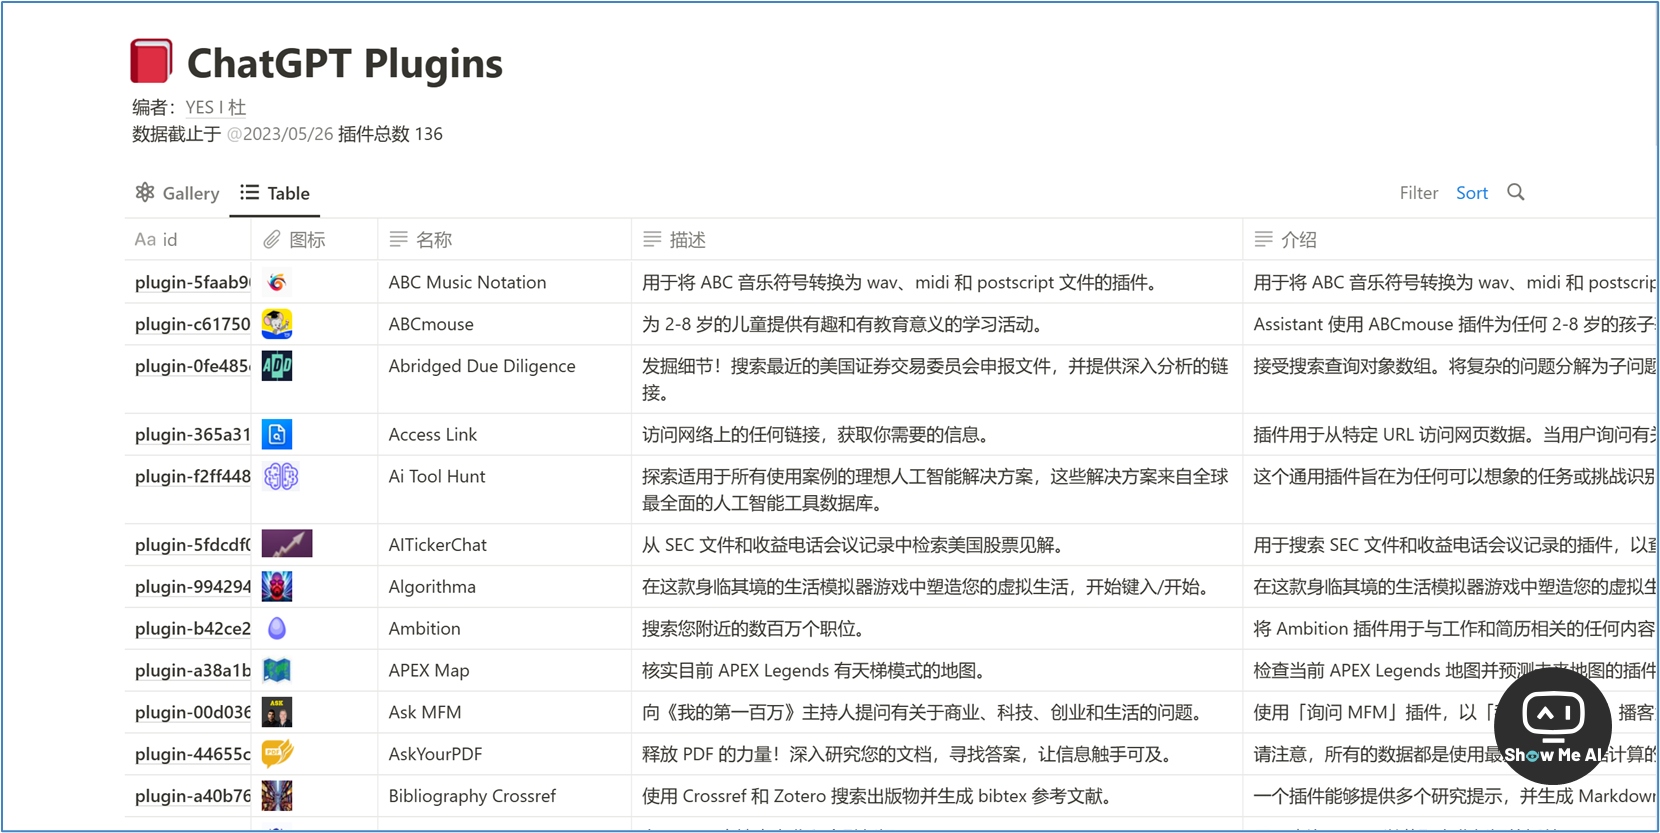Open the page plugin-f2ff448
The image size is (1660, 833).
[x=192, y=476]
